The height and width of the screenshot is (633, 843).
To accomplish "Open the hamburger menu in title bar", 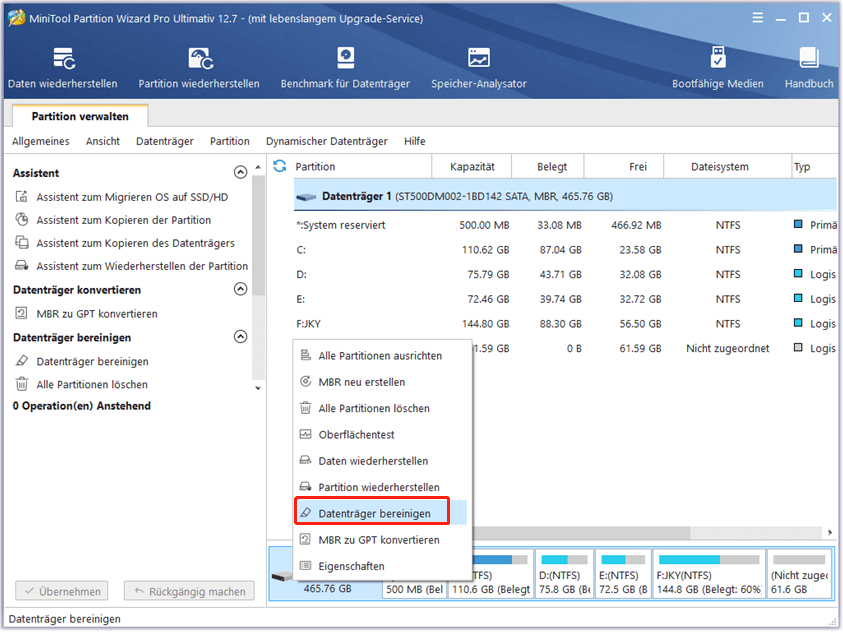I will (758, 18).
